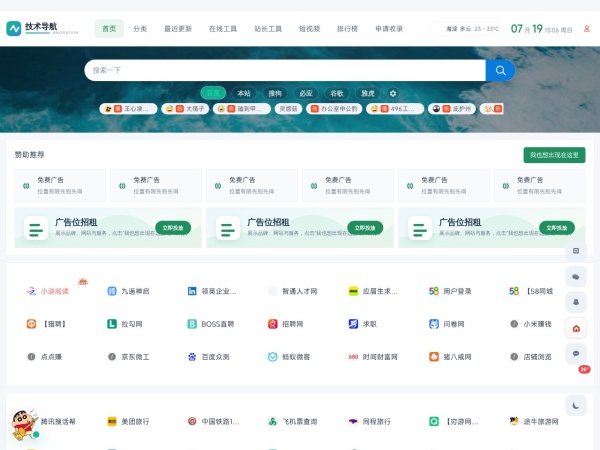Open 猪八戒网 site icon
Viewport: 600px width, 450px height.
point(434,357)
